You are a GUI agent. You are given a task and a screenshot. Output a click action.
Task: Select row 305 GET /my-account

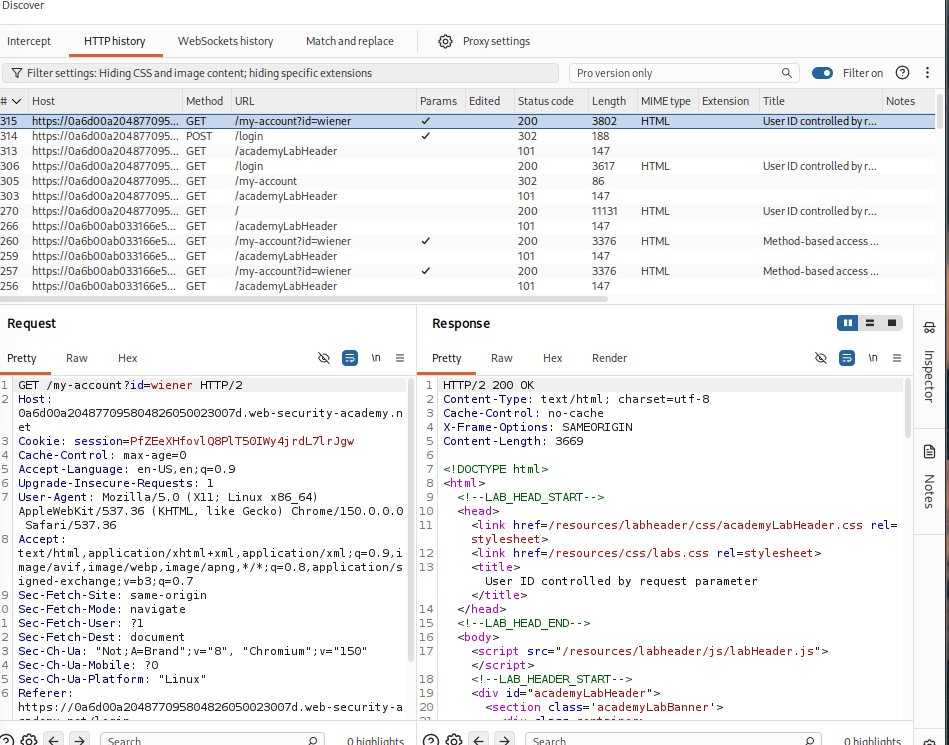467,181
